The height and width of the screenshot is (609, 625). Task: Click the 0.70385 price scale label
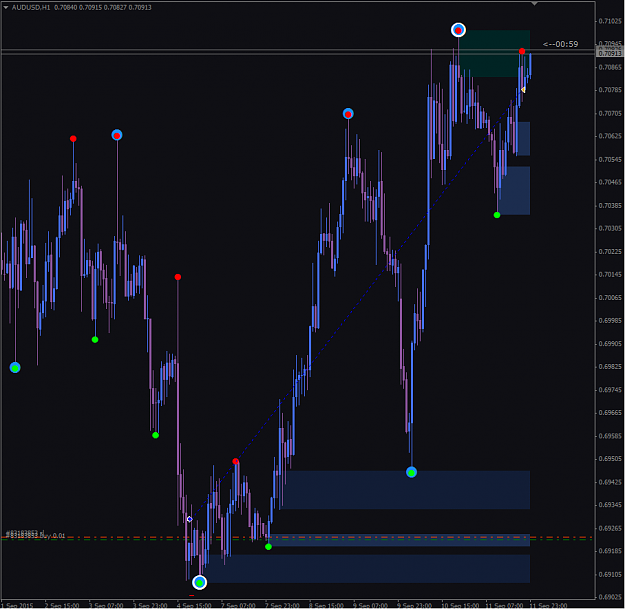[610, 206]
